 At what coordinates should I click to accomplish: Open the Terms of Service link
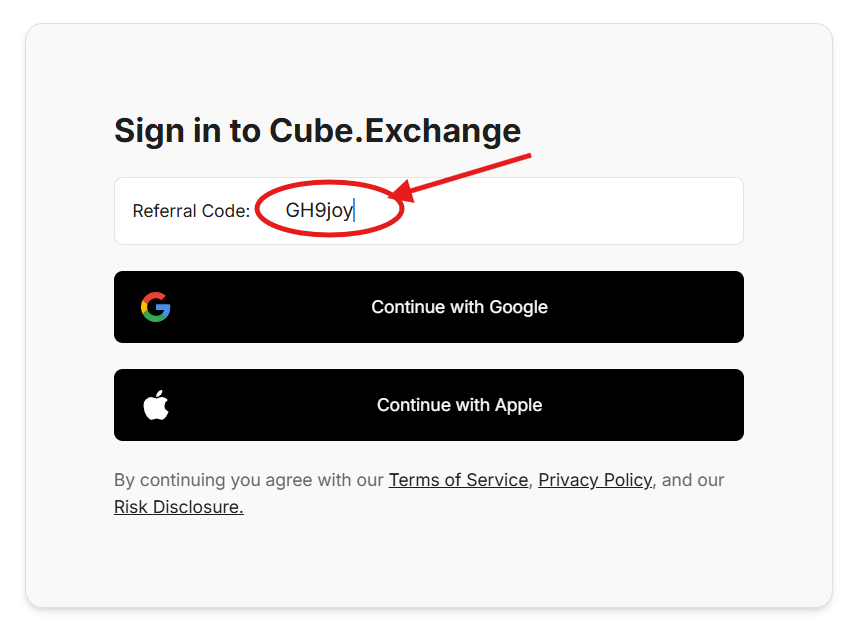458,480
